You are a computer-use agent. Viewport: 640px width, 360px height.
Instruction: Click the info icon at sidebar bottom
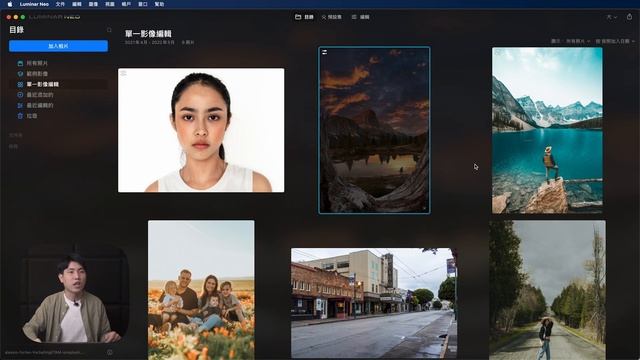pos(109,352)
